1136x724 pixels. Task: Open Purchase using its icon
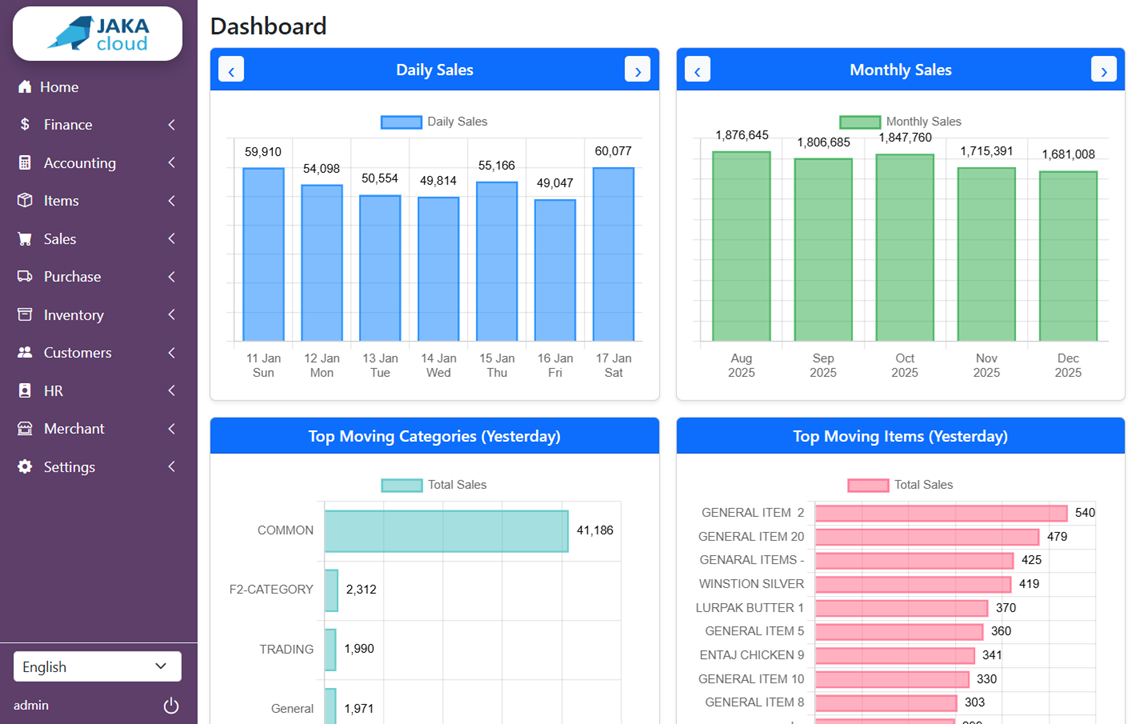24,276
